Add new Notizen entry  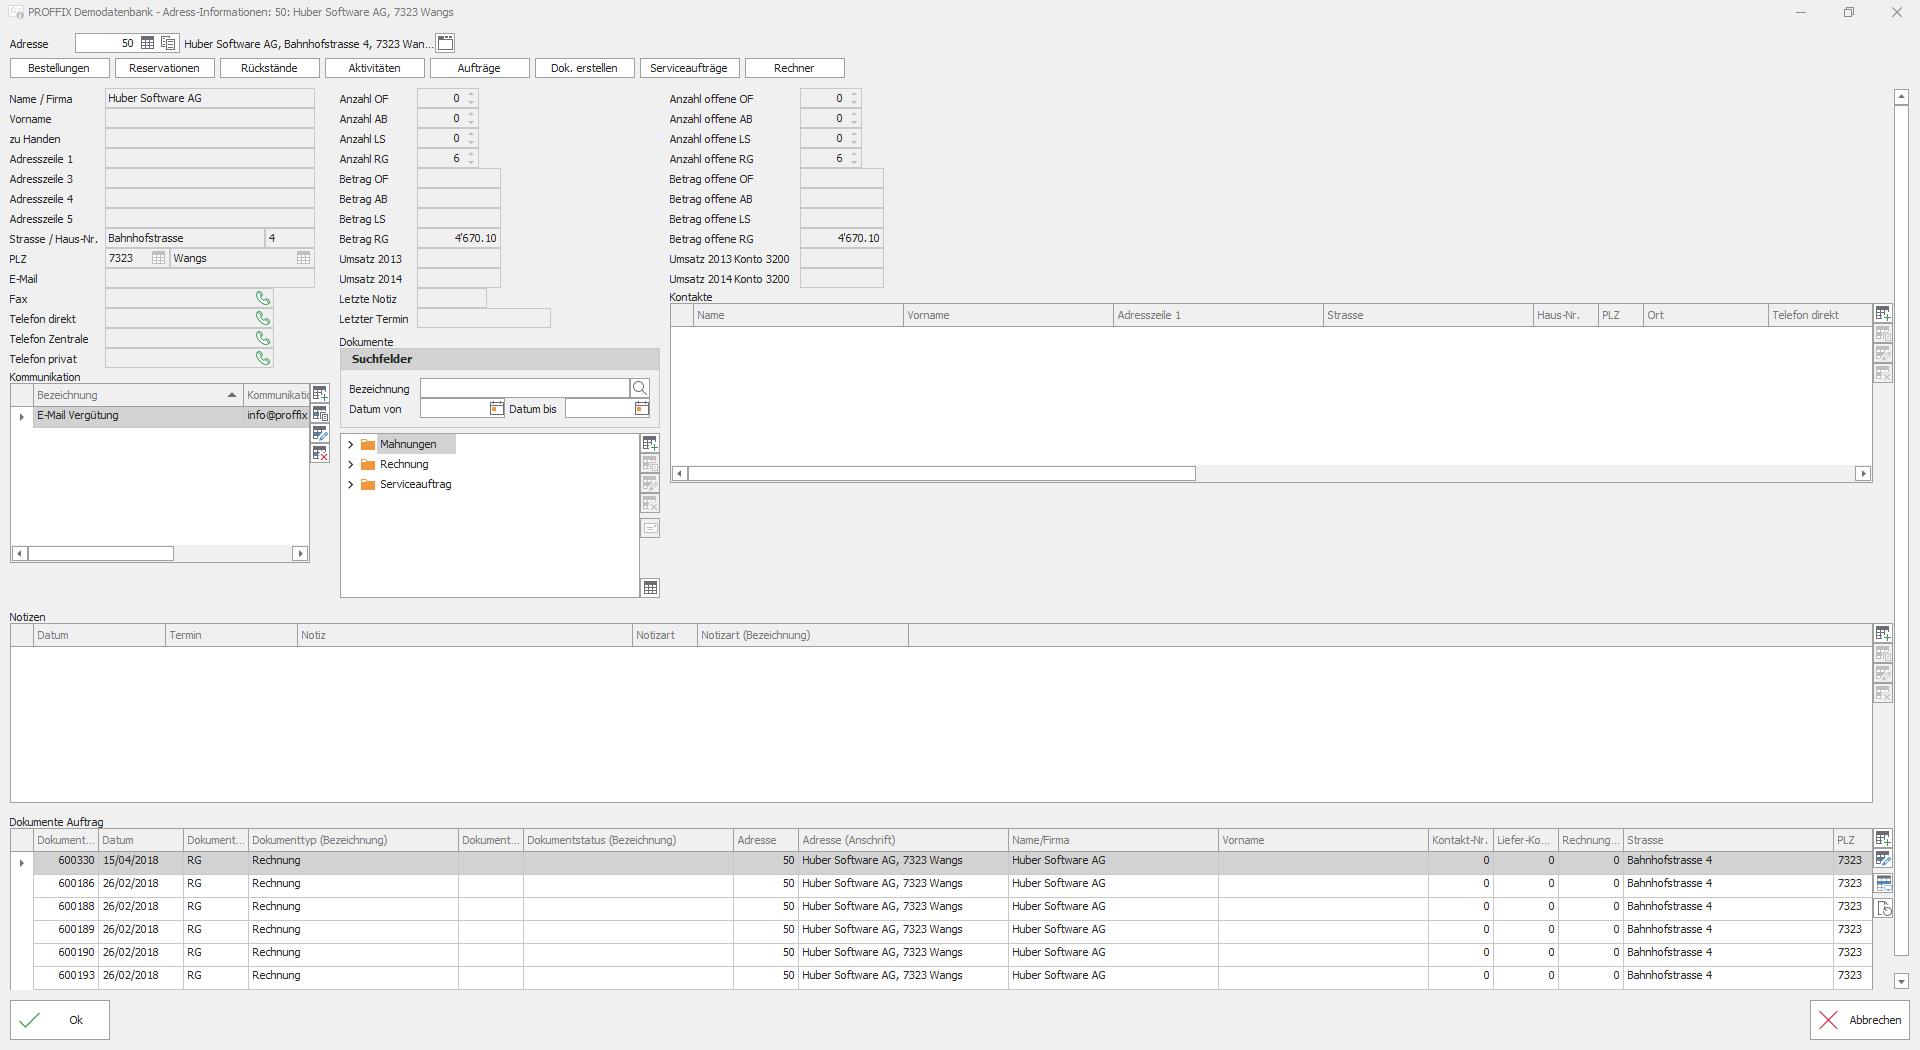pyautogui.click(x=1883, y=634)
